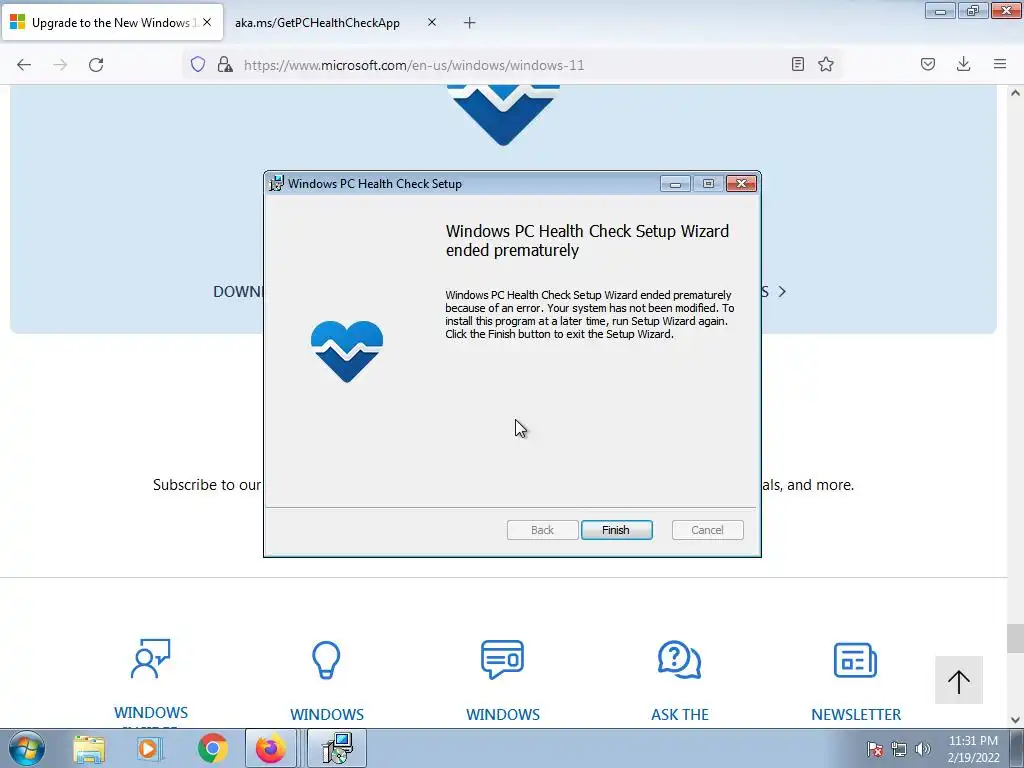Bookmark this page with the star icon
The height and width of the screenshot is (768, 1024).
[826, 64]
